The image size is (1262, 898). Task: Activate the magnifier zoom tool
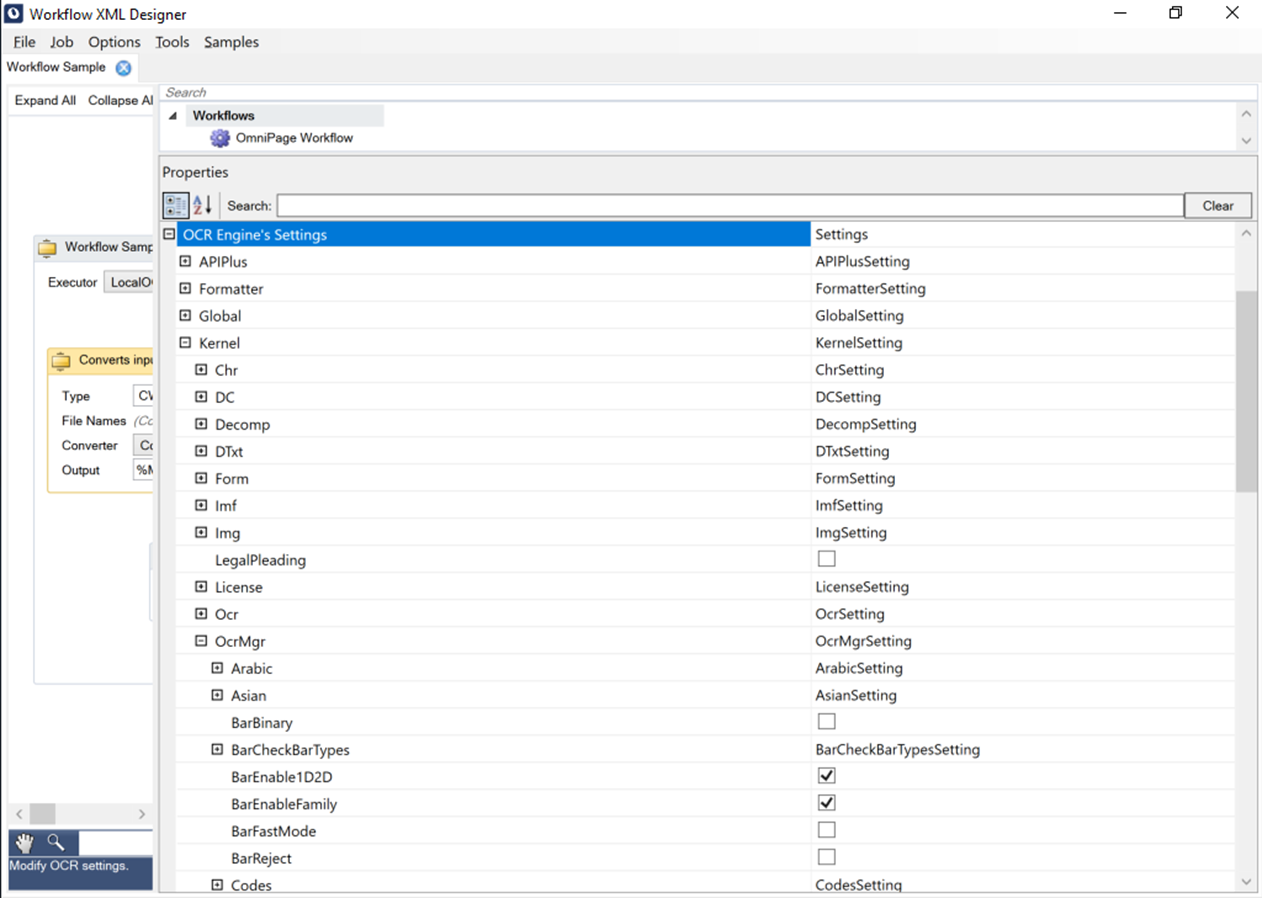click(x=57, y=842)
